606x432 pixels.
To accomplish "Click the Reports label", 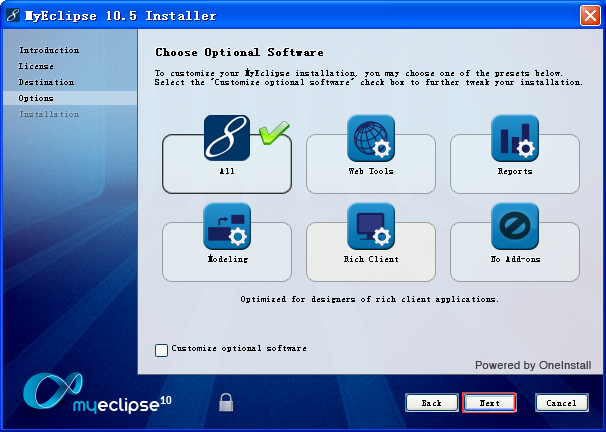I will [515, 171].
